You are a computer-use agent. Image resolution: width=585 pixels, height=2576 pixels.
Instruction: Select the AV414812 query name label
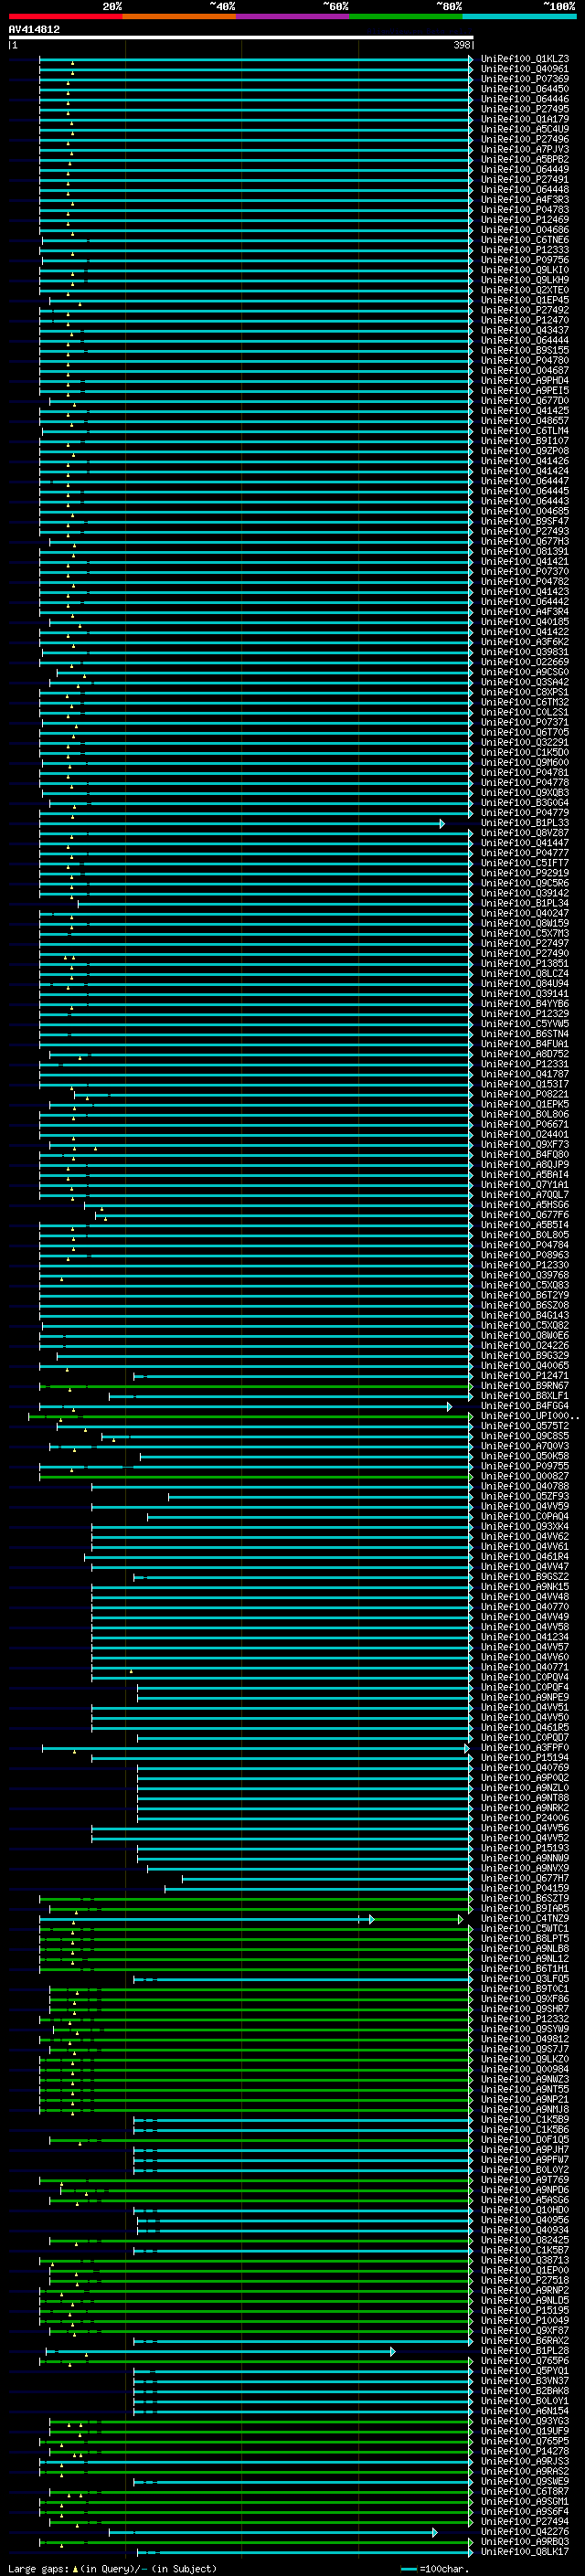34,30
